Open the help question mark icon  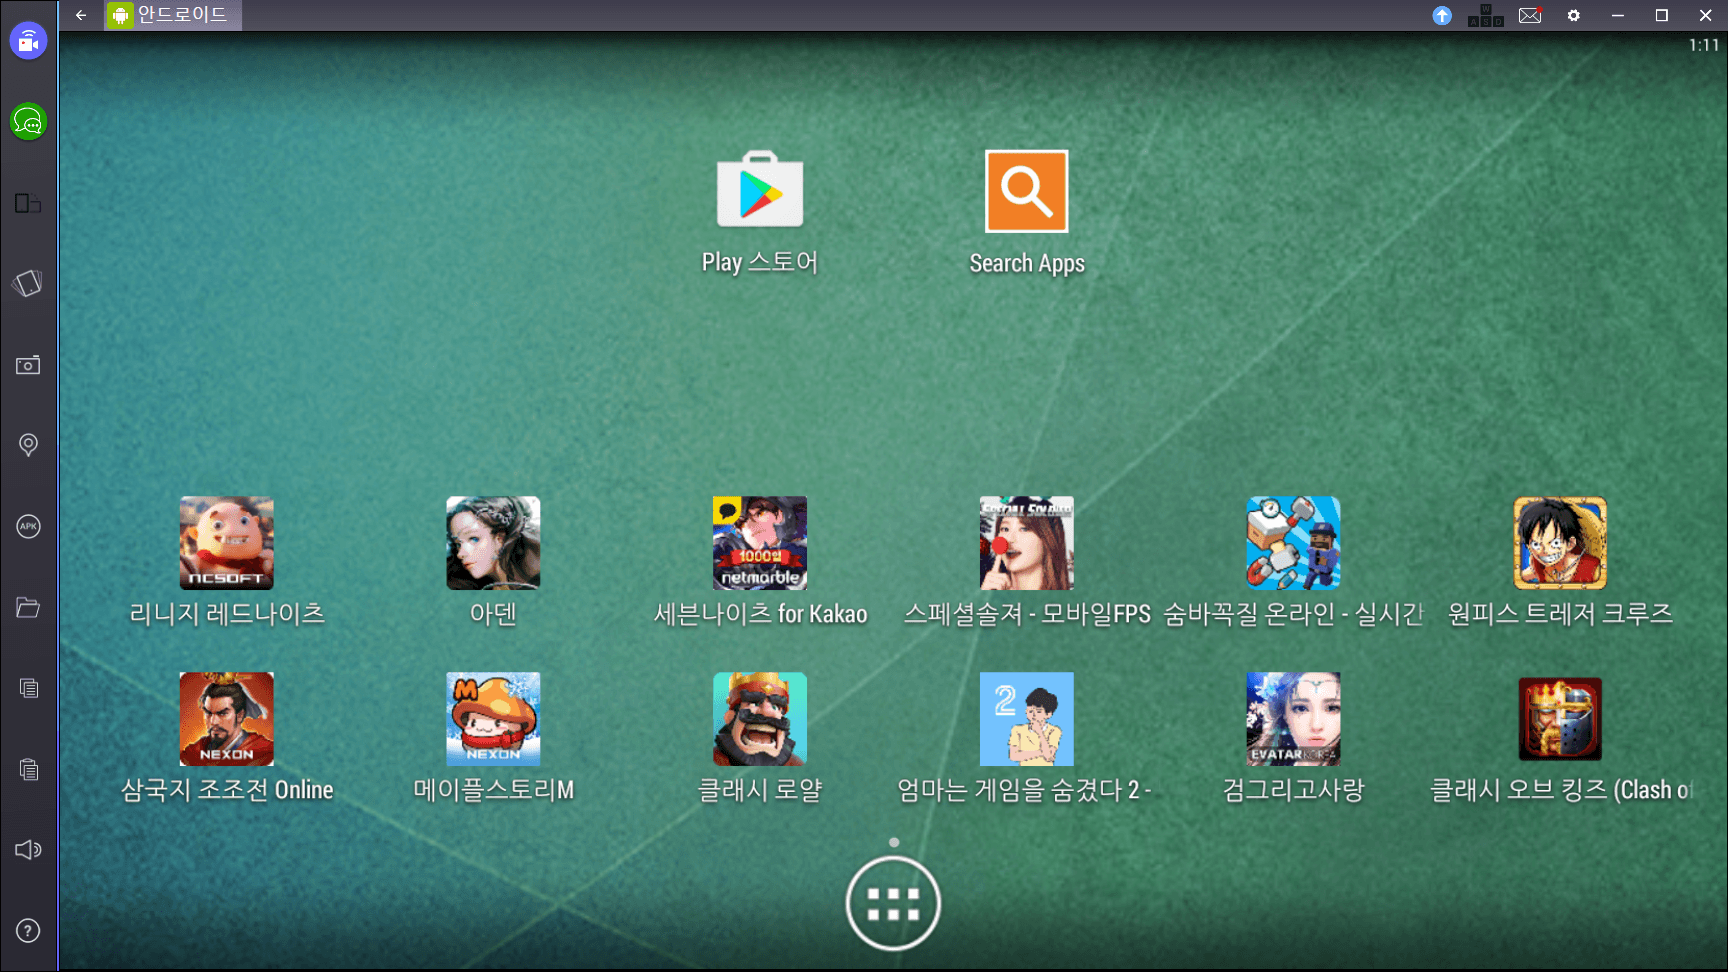28,931
